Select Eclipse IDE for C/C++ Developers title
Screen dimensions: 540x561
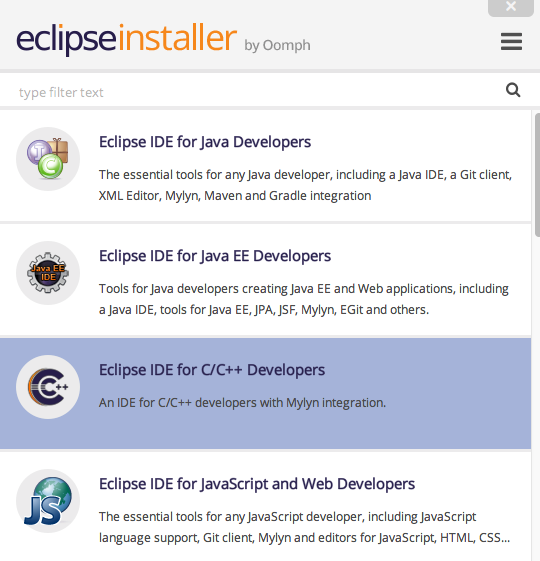point(212,370)
